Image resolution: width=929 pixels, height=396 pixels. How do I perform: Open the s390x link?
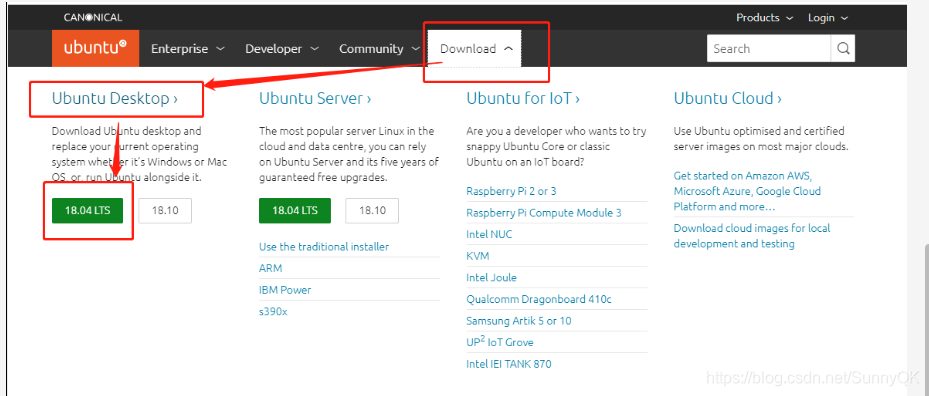pos(273,311)
